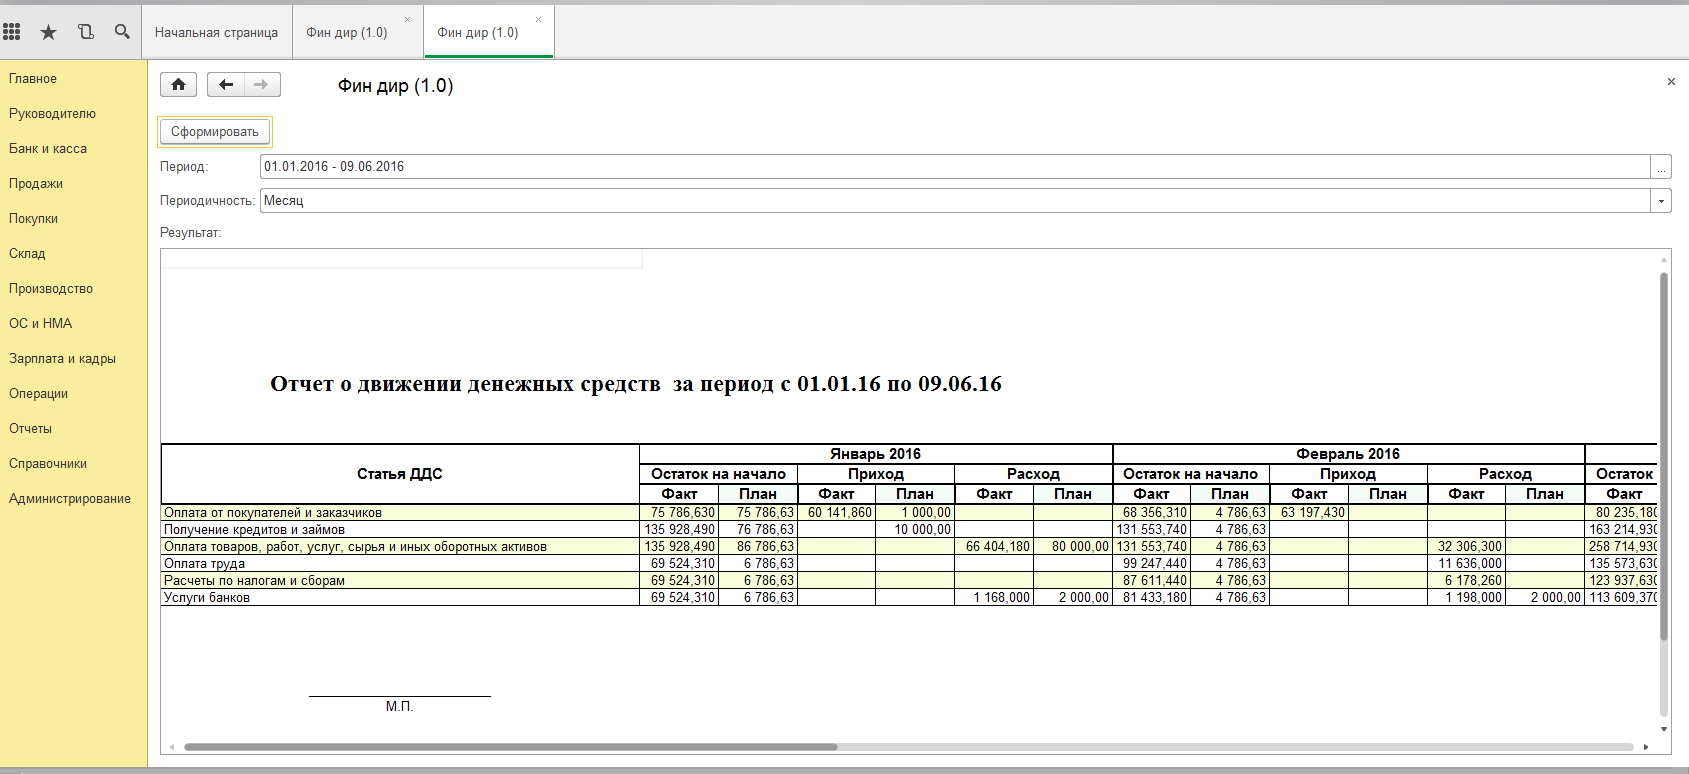Open period picker with the ... button
Screen dimensions: 1689x774
(x=1661, y=167)
